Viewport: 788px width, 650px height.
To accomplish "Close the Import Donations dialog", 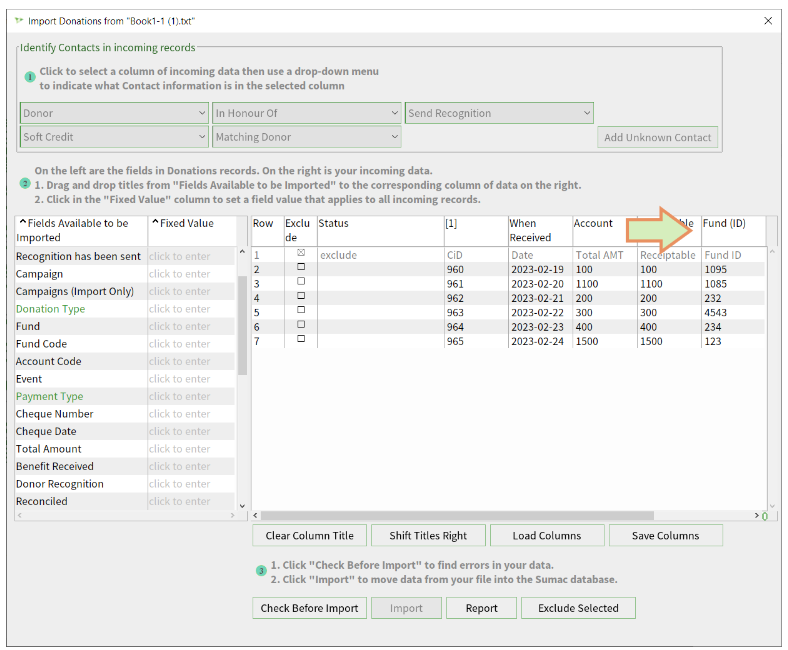I will 768,21.
